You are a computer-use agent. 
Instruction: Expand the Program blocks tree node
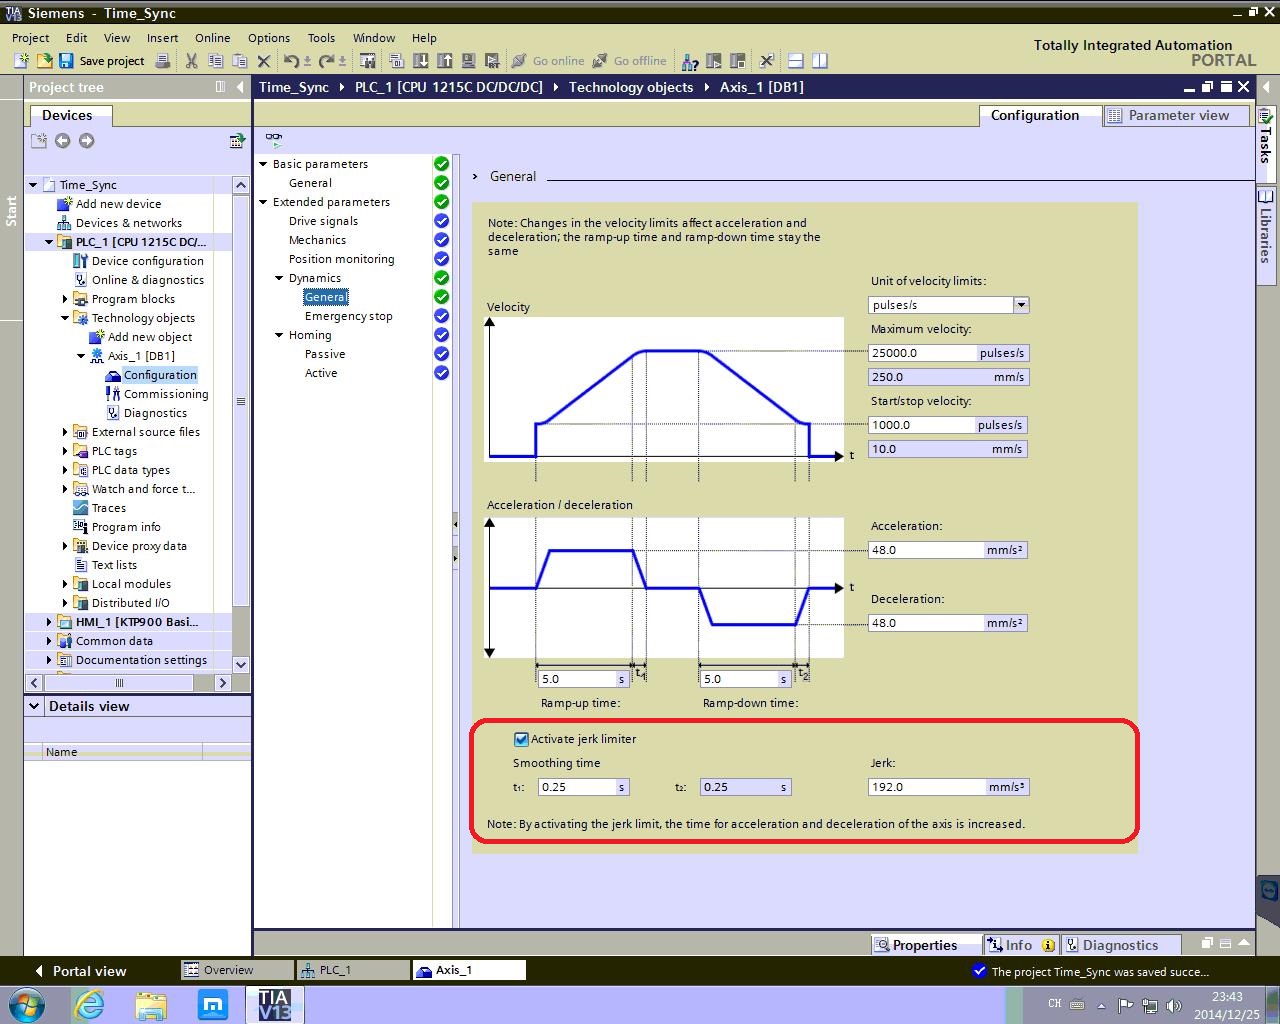[65, 299]
